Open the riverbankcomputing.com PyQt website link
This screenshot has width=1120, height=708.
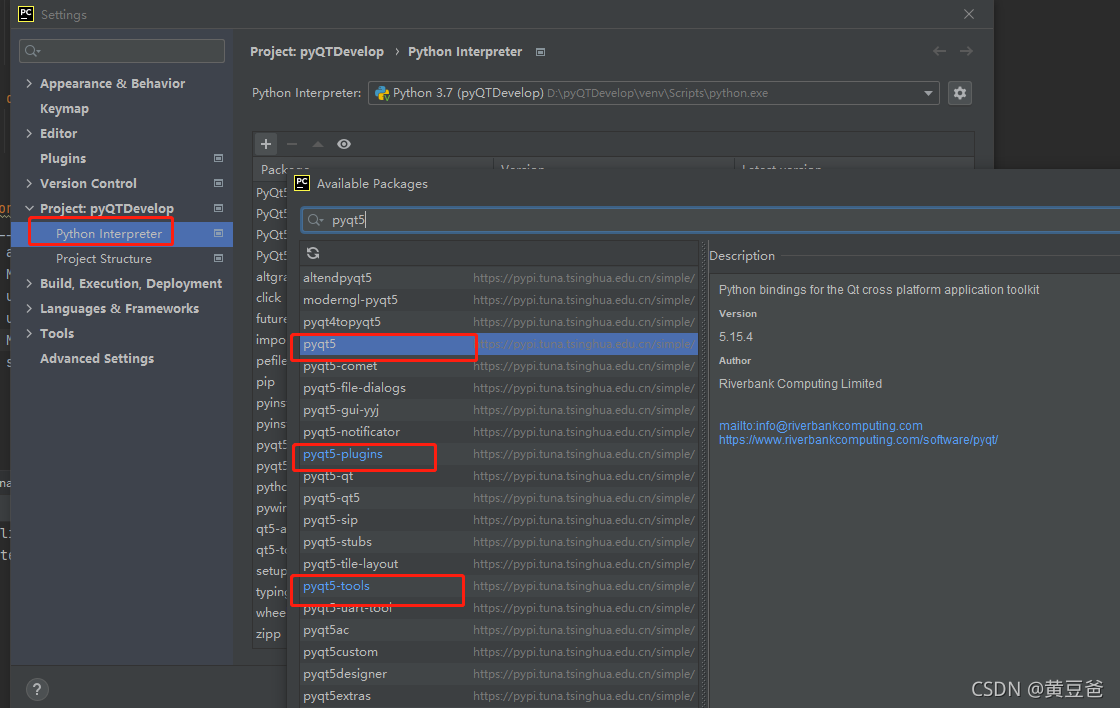(x=858, y=440)
